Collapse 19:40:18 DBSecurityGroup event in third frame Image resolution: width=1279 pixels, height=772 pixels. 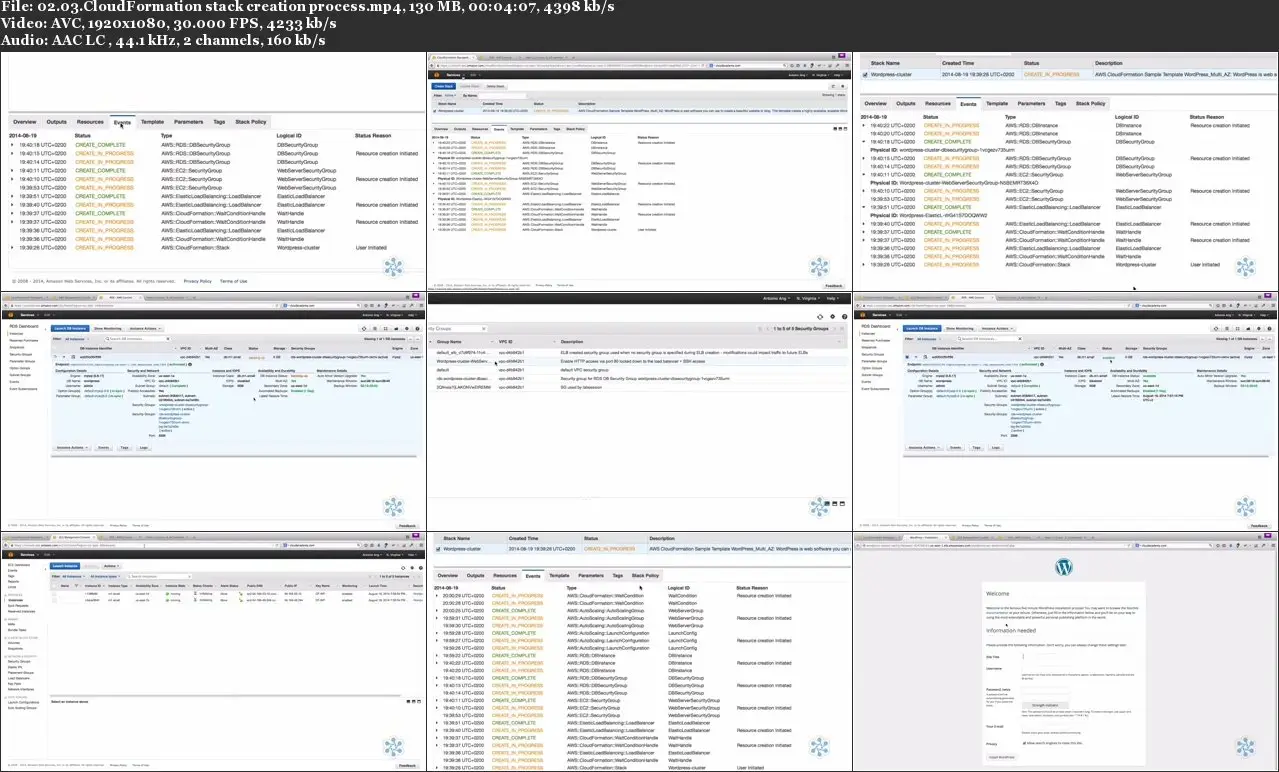coord(863,142)
